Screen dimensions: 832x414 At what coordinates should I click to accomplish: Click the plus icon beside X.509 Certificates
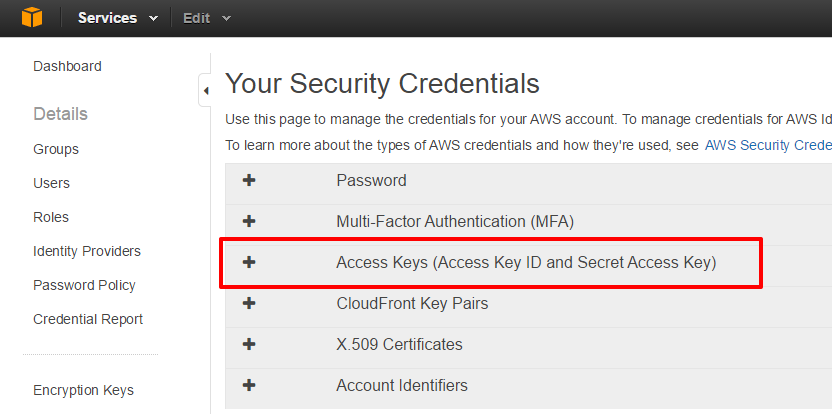pyautogui.click(x=249, y=344)
